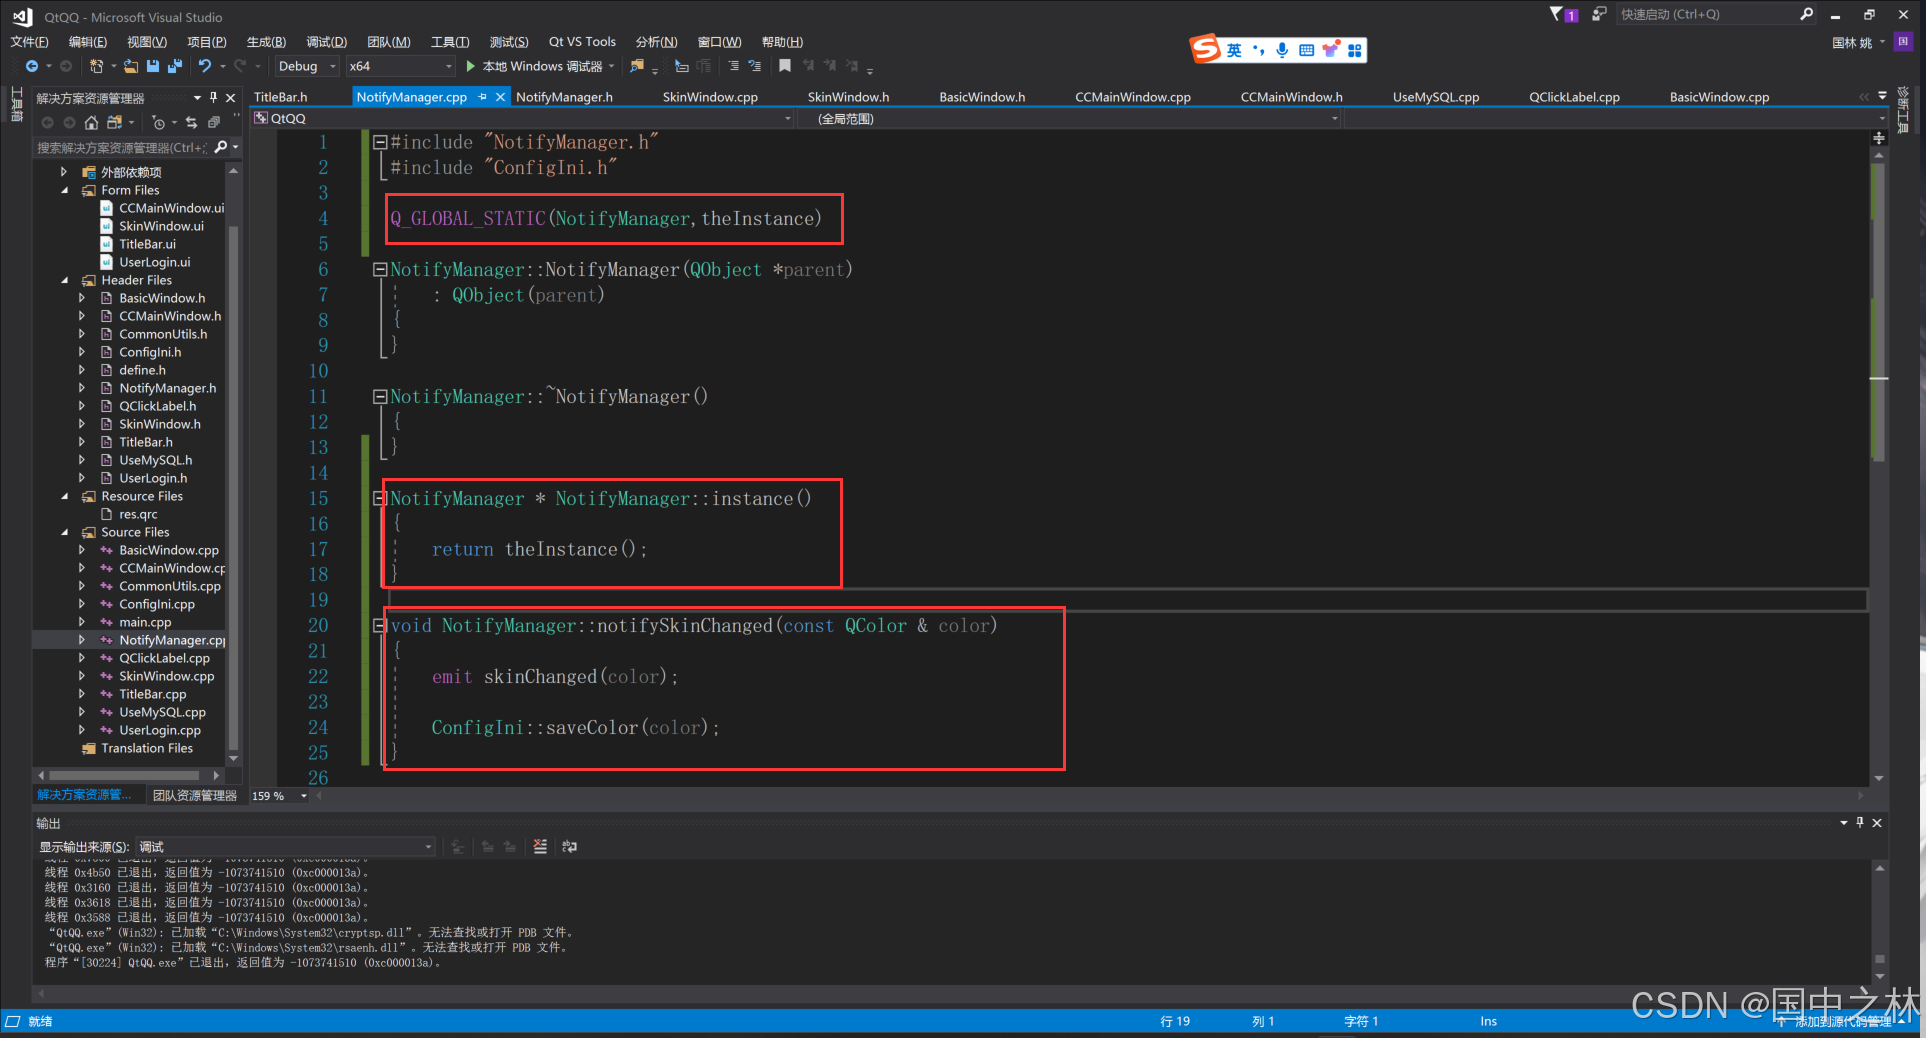The image size is (1926, 1038).
Task: Click the Solution Explorer sync icon
Action: coord(191,122)
